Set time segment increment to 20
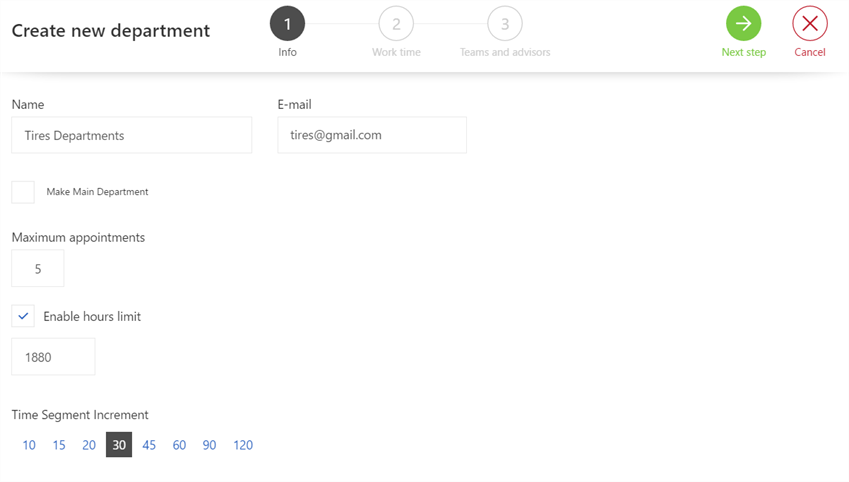Viewport: 849px width, 482px height. tap(89, 445)
